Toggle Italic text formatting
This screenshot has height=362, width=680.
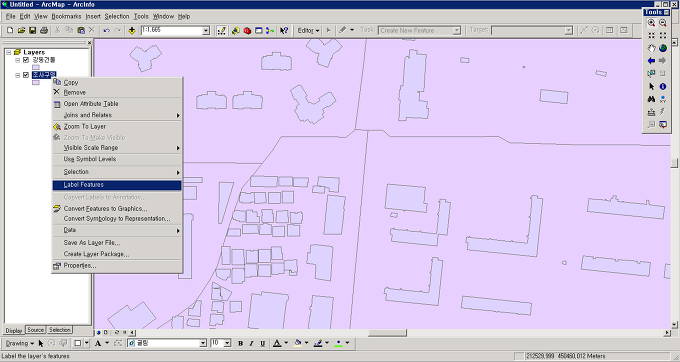pyautogui.click(x=251, y=343)
